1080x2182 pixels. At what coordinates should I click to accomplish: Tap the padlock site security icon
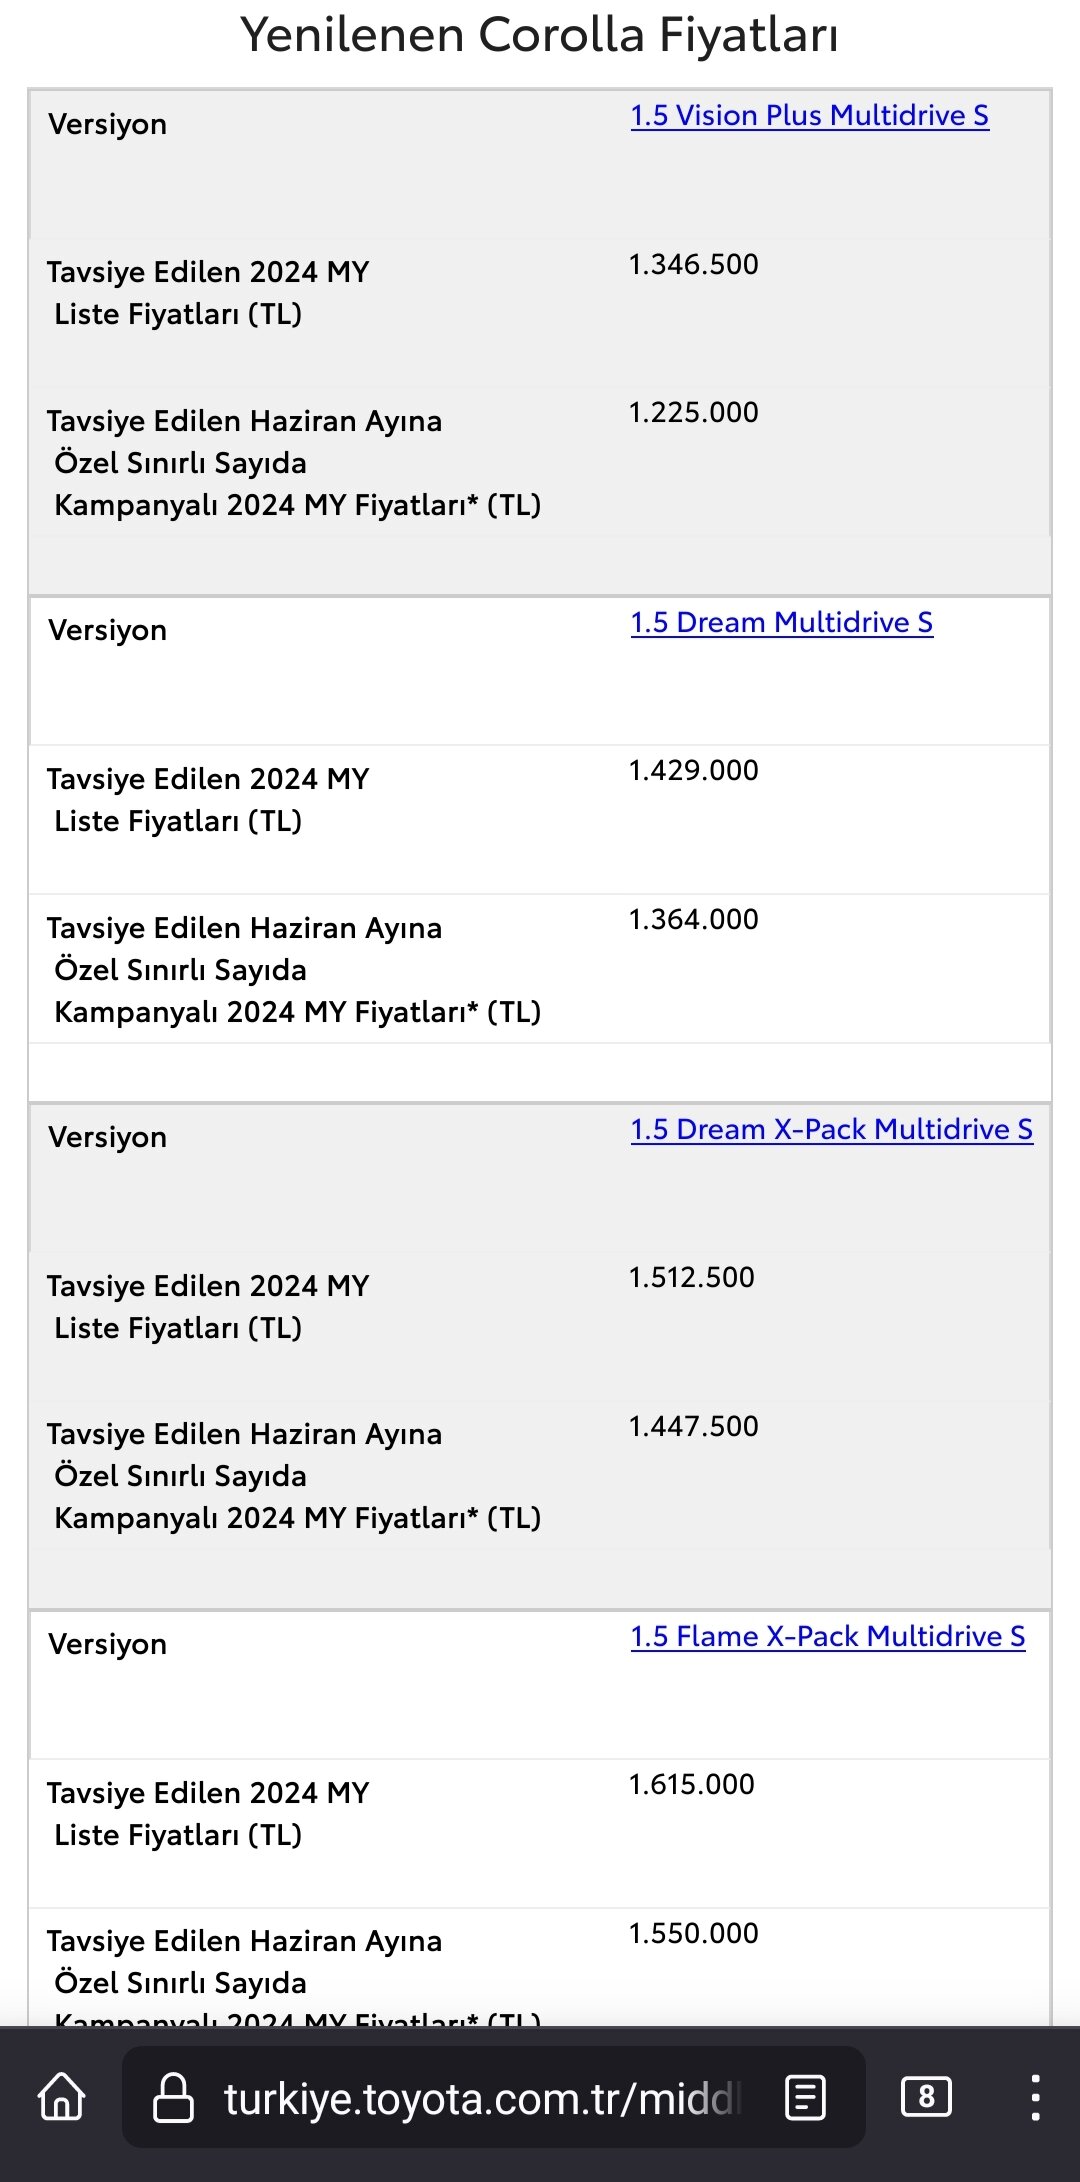coord(173,2097)
